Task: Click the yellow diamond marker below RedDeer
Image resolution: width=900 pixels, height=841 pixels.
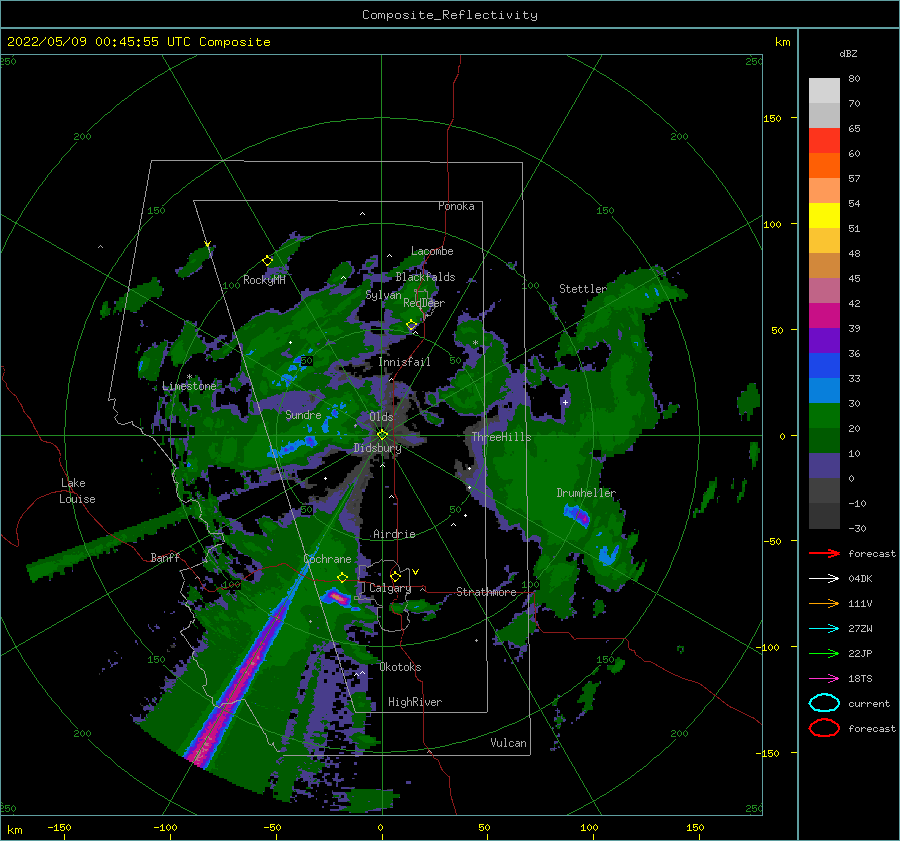Action: tap(412, 325)
